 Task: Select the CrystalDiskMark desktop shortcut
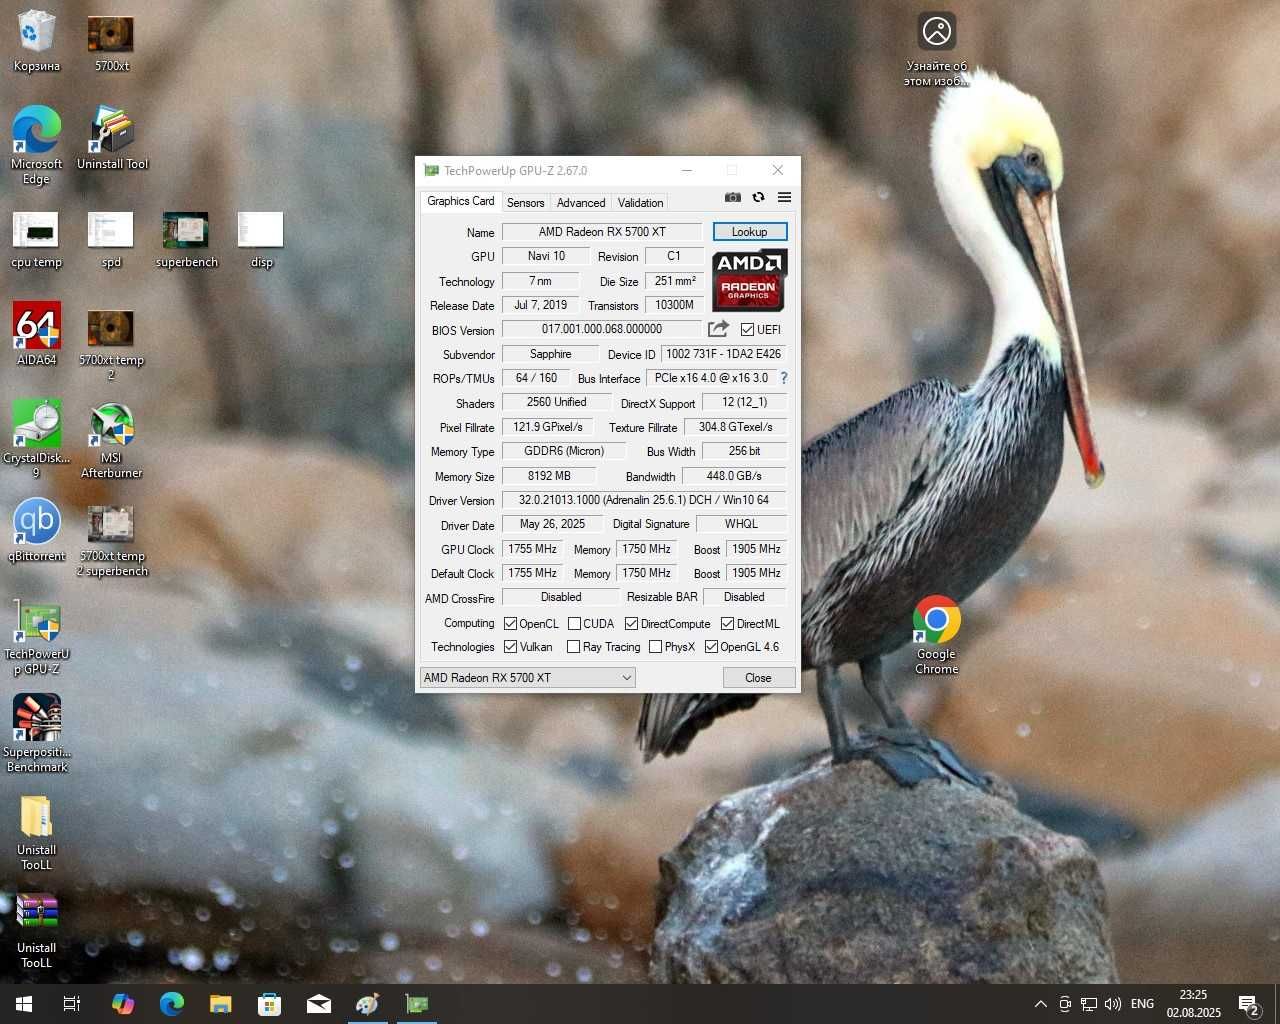37,439
